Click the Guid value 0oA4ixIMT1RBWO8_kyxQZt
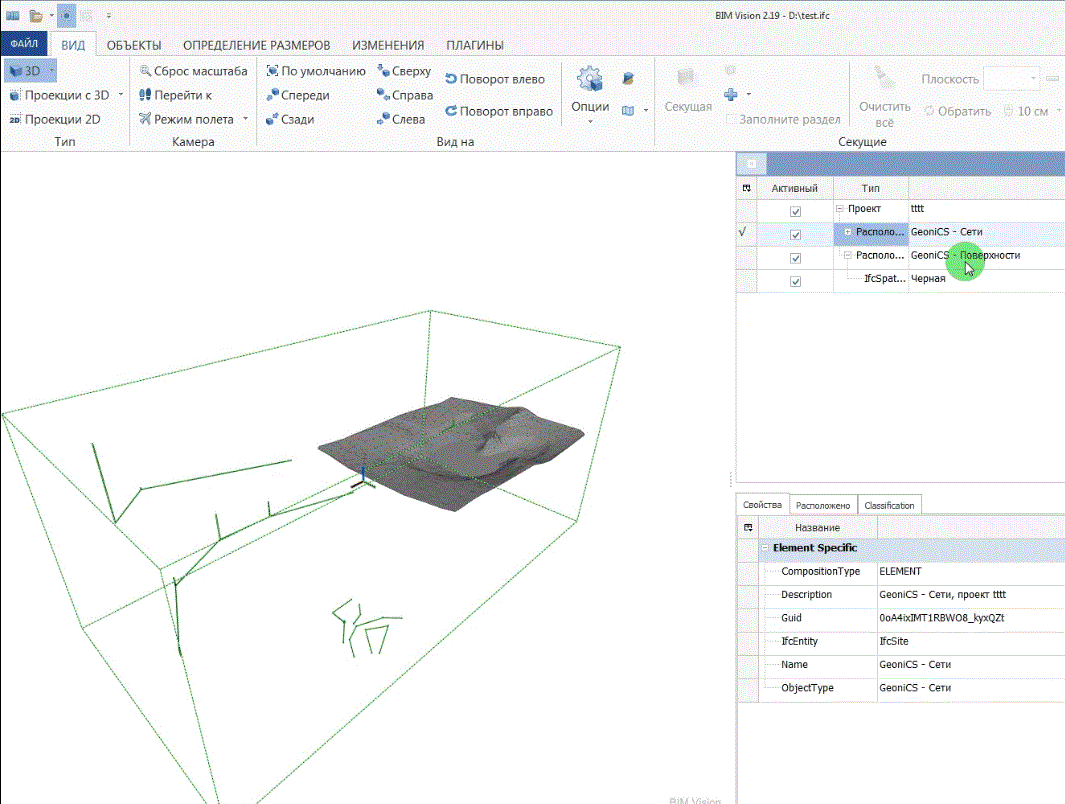 tap(941, 618)
